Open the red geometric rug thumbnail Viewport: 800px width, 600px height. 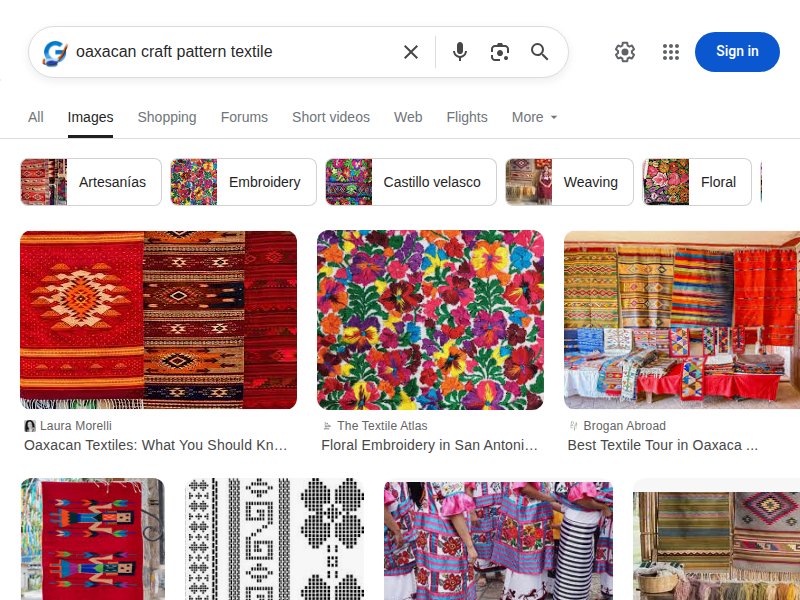click(159, 318)
